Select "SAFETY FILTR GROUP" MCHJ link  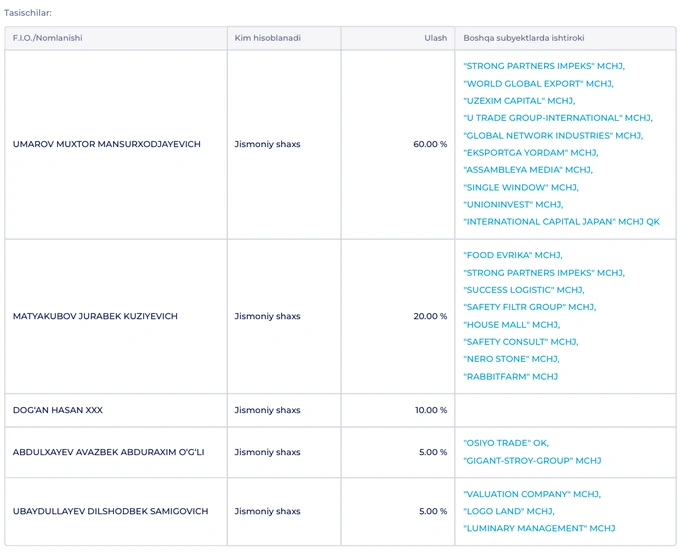pyautogui.click(x=529, y=307)
